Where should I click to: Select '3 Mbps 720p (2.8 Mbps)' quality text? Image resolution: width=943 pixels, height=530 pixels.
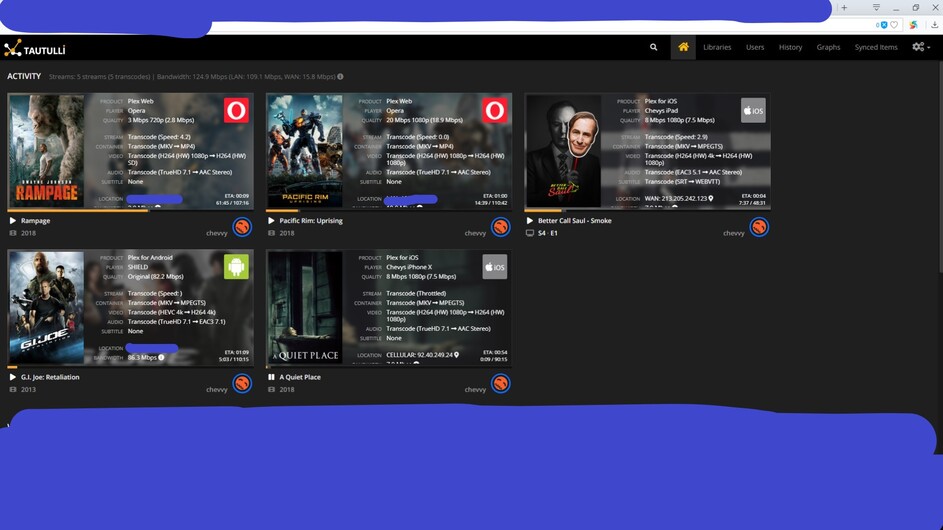click(161, 120)
